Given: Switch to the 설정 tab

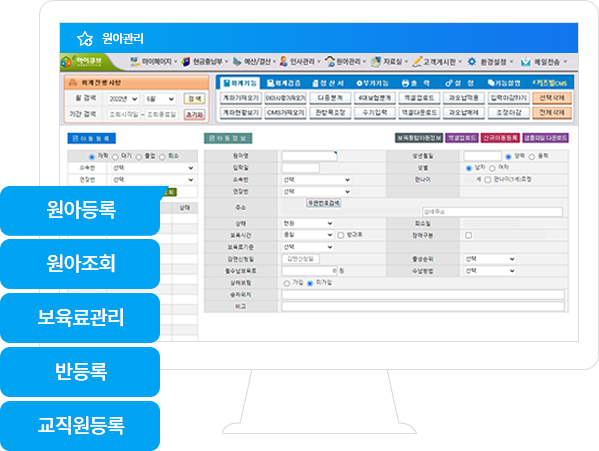Looking at the screenshot, I should click(x=460, y=83).
